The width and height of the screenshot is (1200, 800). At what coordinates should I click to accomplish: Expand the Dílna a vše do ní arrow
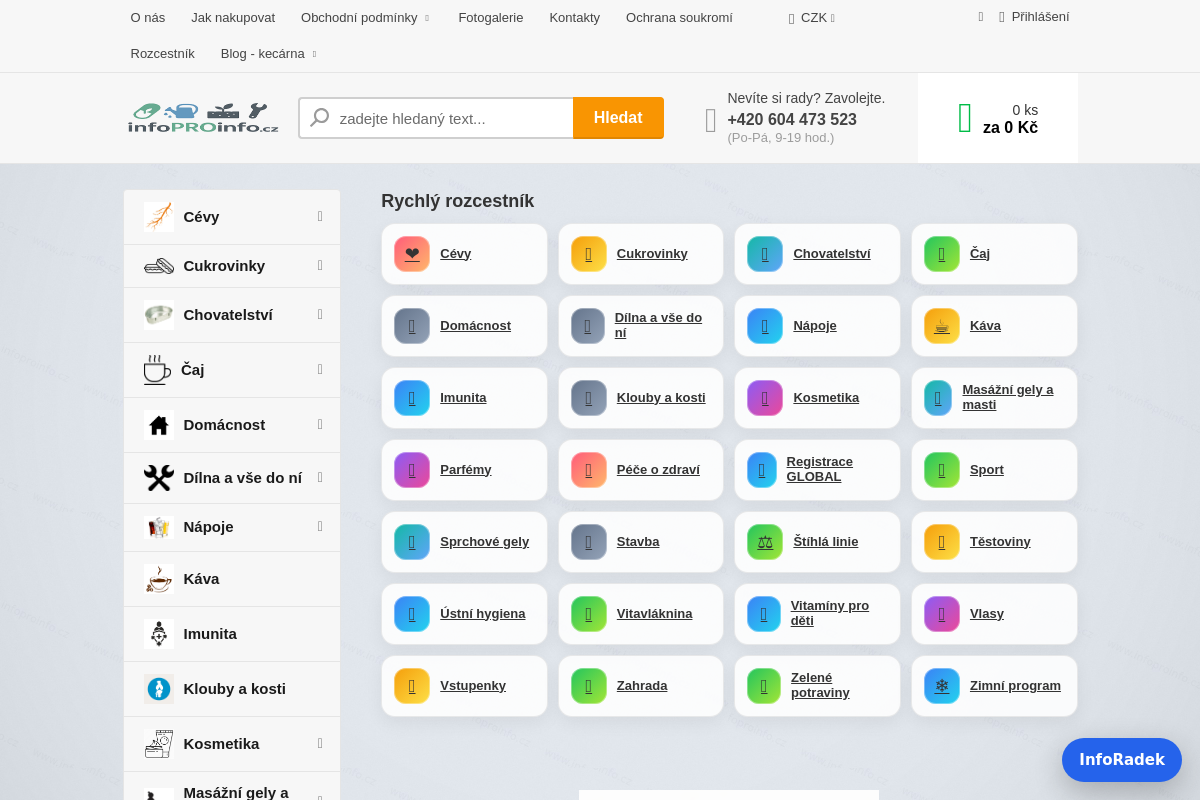pyautogui.click(x=320, y=477)
